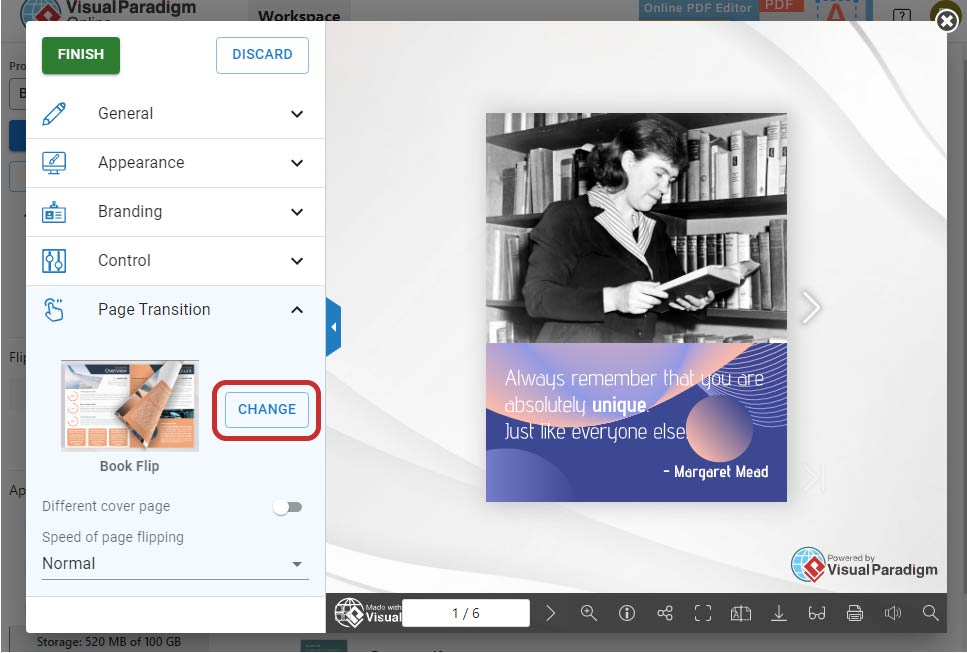The height and width of the screenshot is (653, 967).
Task: Open search with the magnifier icon
Action: (931, 613)
